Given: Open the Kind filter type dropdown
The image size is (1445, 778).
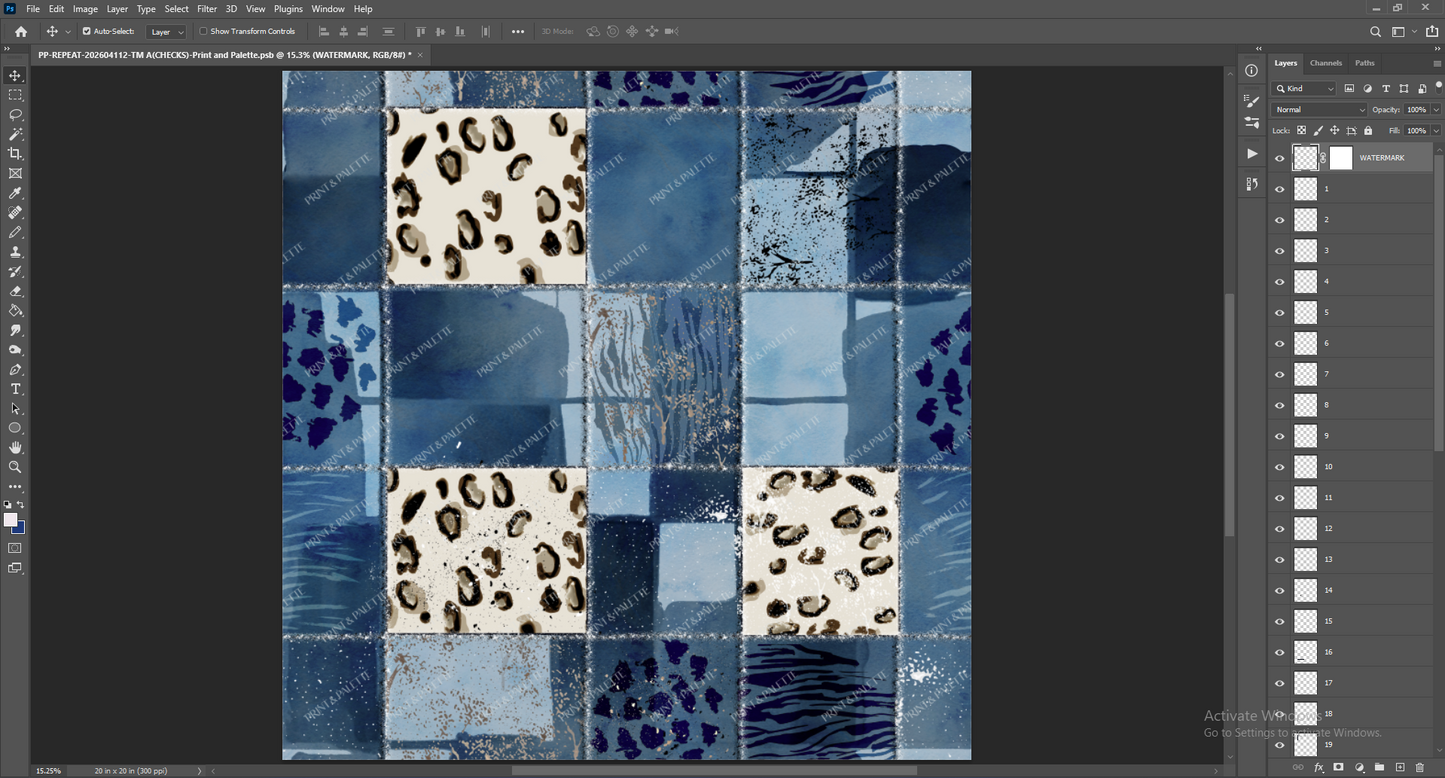Looking at the screenshot, I should [x=1305, y=89].
